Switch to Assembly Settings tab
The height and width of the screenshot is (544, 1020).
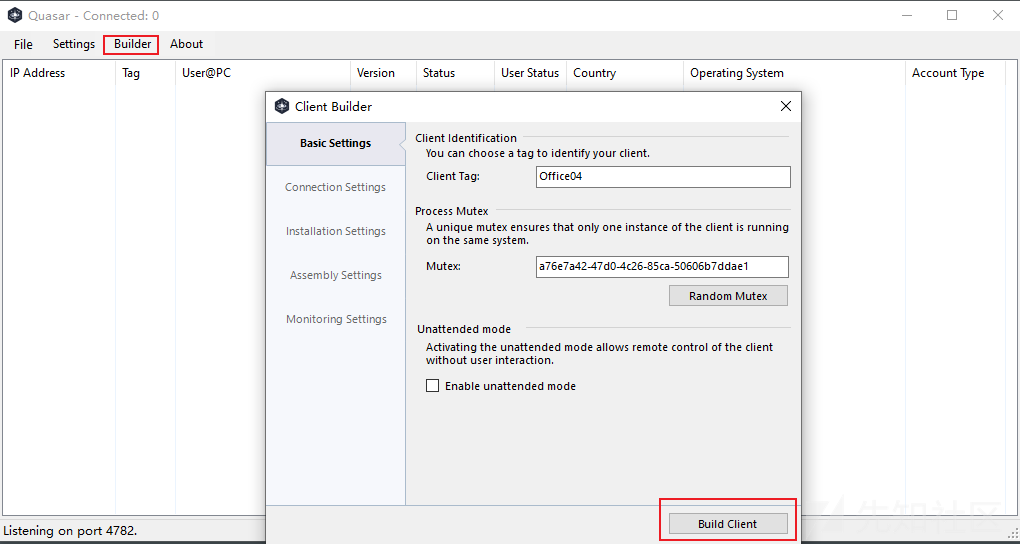[x=336, y=275]
